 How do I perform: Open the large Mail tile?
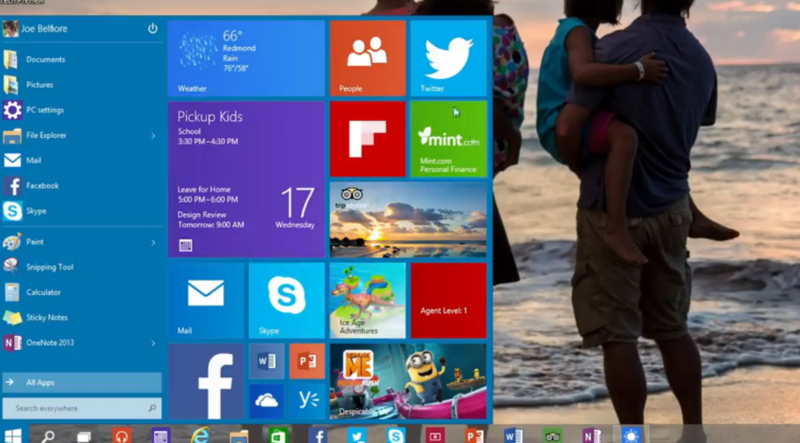tap(206, 301)
